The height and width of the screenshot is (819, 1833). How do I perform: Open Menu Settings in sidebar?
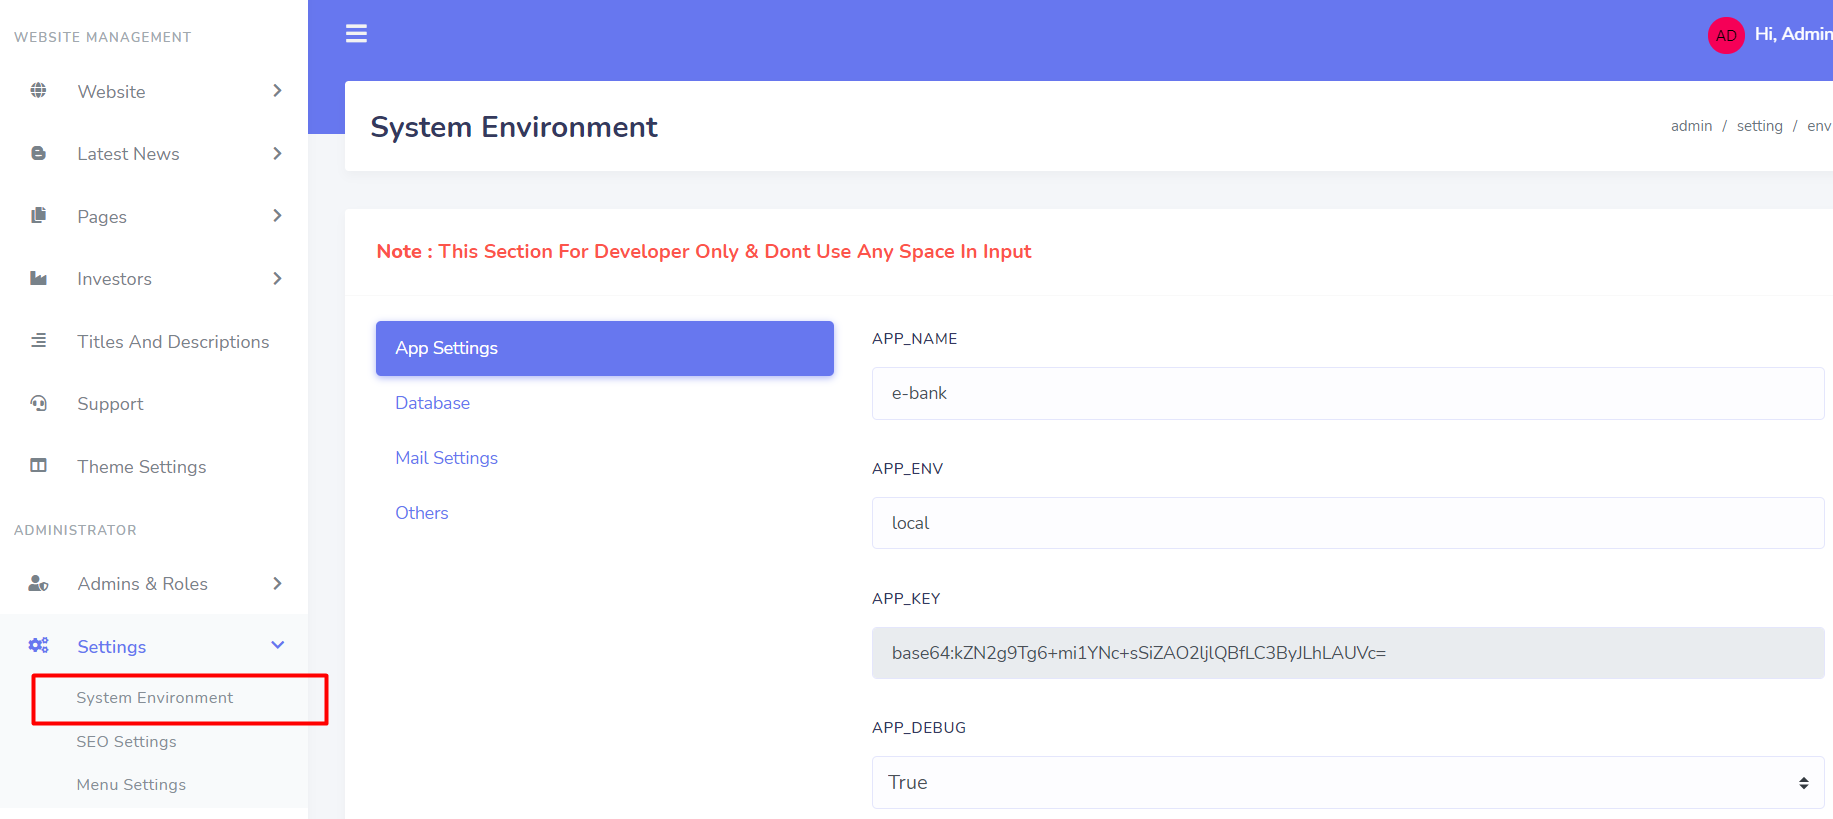point(131,785)
